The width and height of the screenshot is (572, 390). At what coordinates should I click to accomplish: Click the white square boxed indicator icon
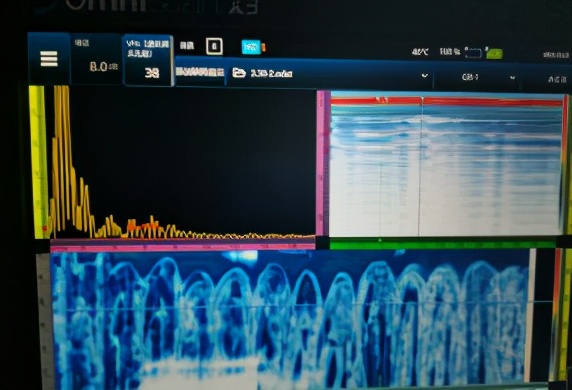click(214, 46)
